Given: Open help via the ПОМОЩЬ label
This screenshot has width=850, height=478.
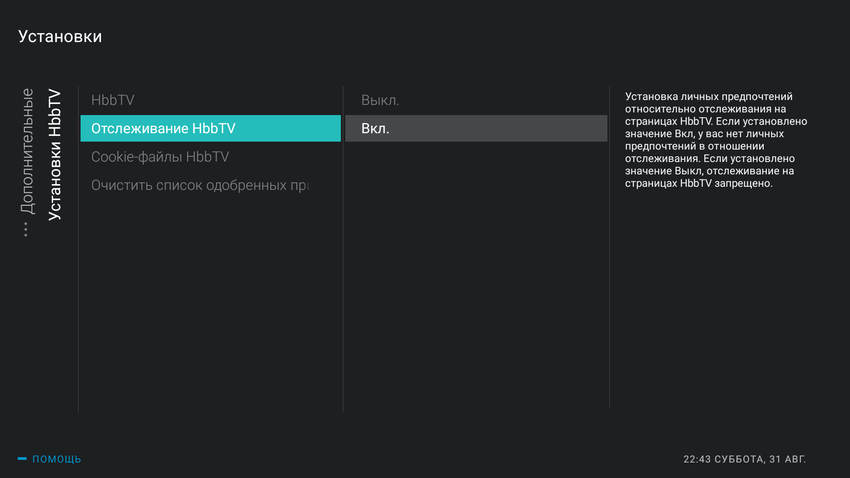Looking at the screenshot, I should click(57, 459).
